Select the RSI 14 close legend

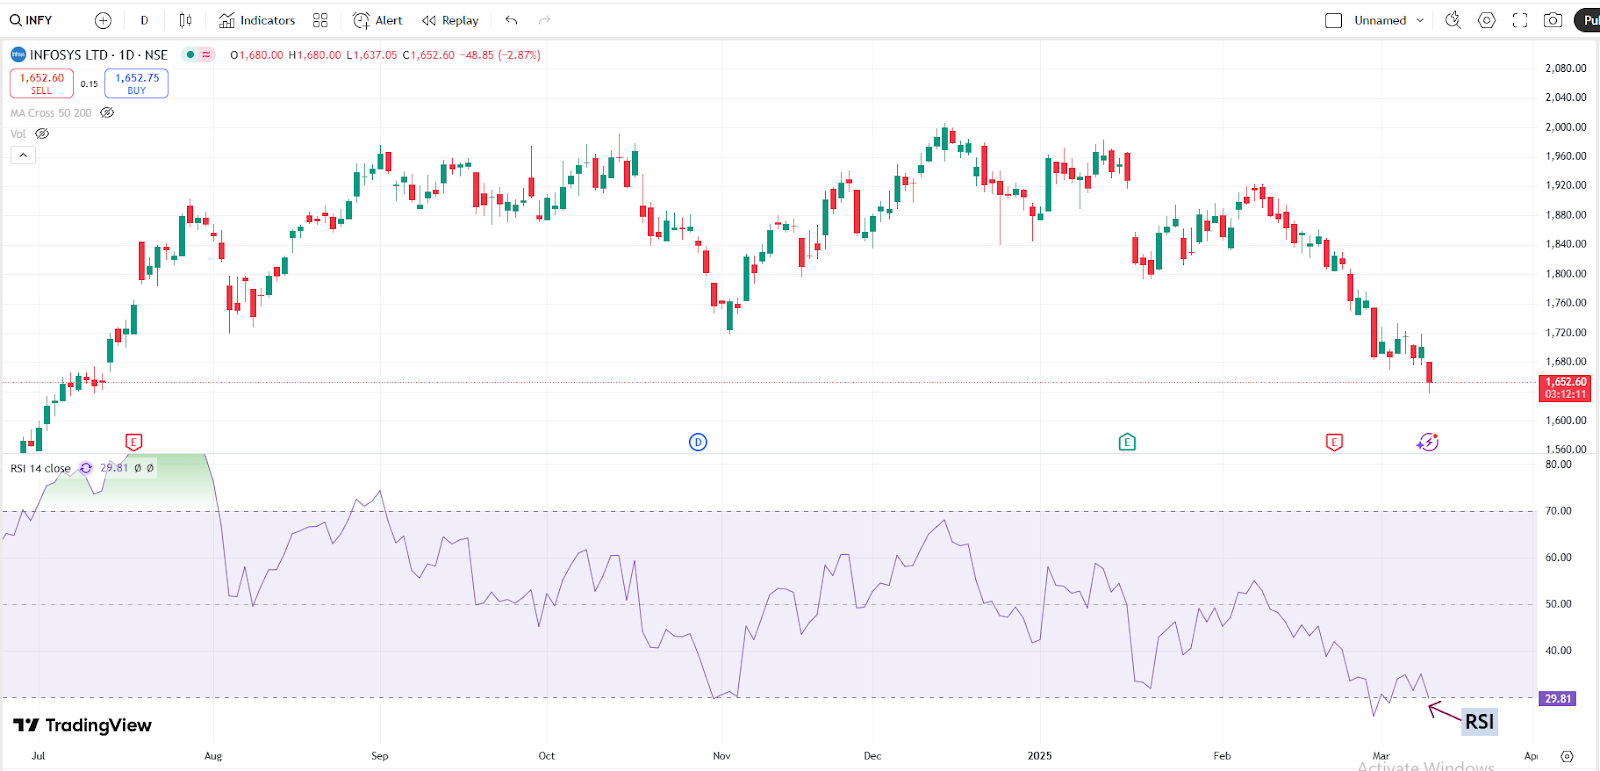pyautogui.click(x=41, y=468)
